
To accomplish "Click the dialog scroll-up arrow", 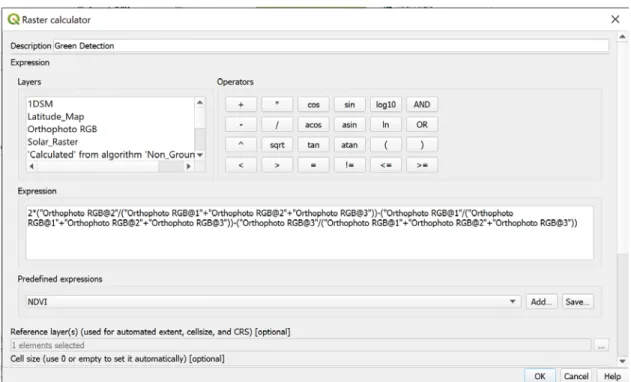I will 622,37.
